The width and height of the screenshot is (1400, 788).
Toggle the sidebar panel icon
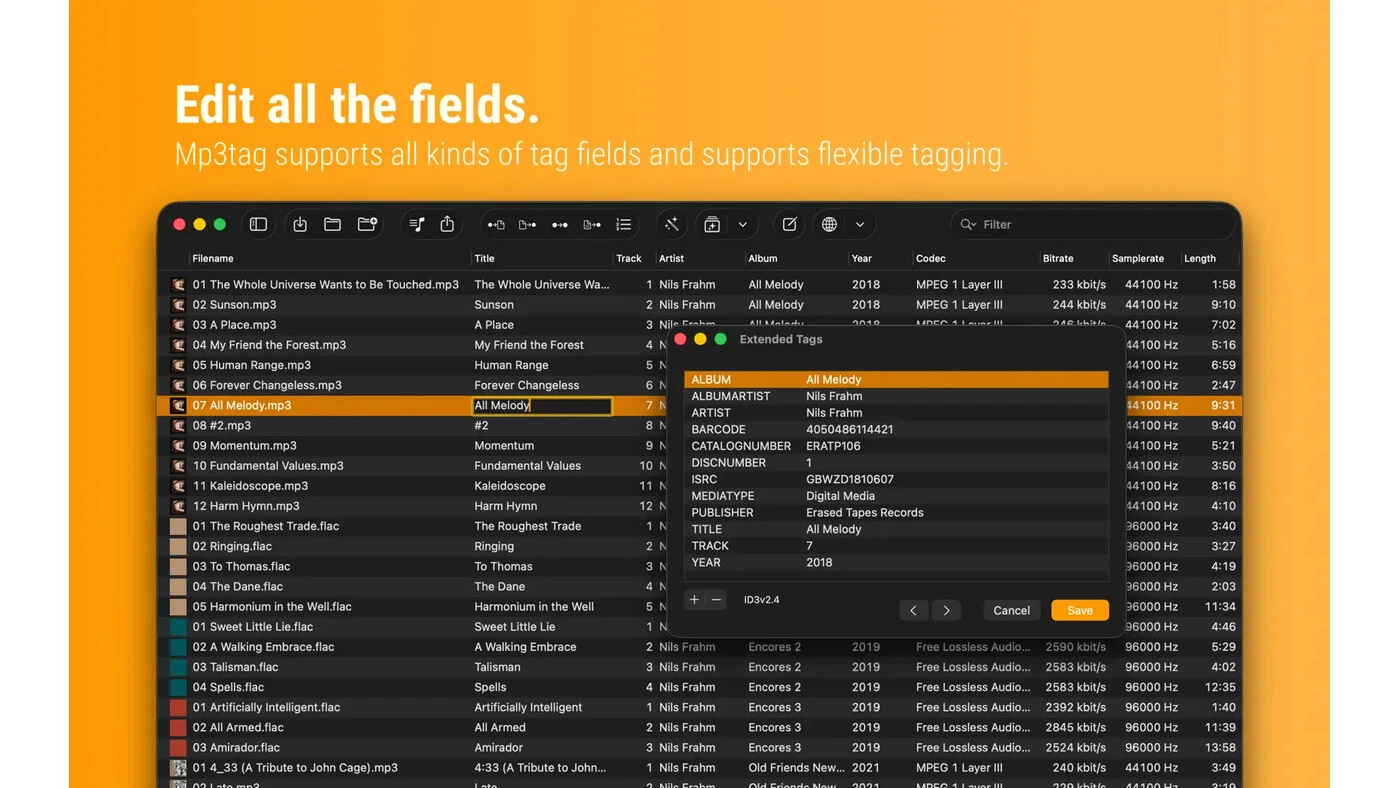pyautogui.click(x=258, y=224)
